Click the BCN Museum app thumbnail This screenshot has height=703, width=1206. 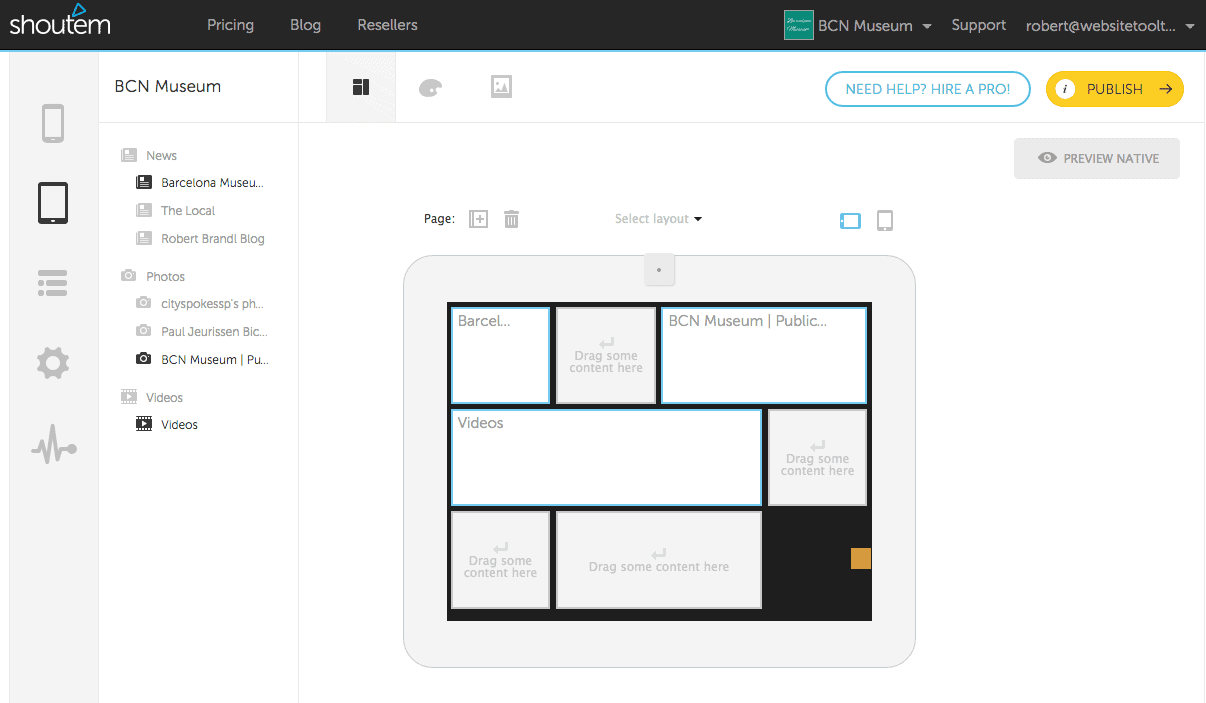(x=799, y=25)
